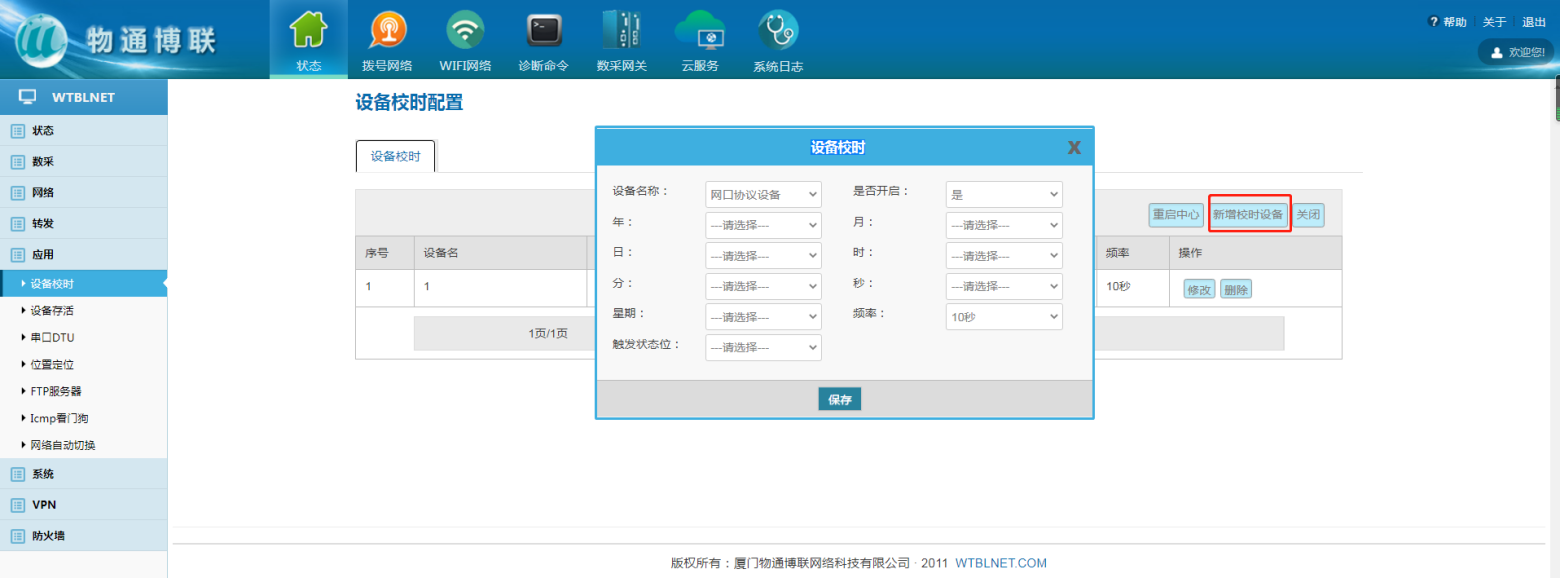Open the 诊断命令 terminal icon

543,32
